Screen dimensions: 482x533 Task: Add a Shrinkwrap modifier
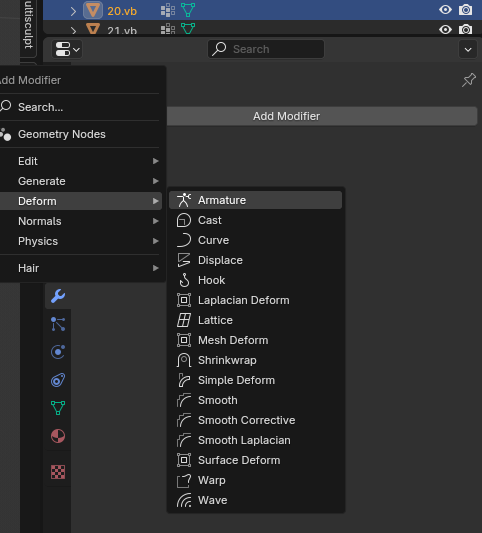256,360
